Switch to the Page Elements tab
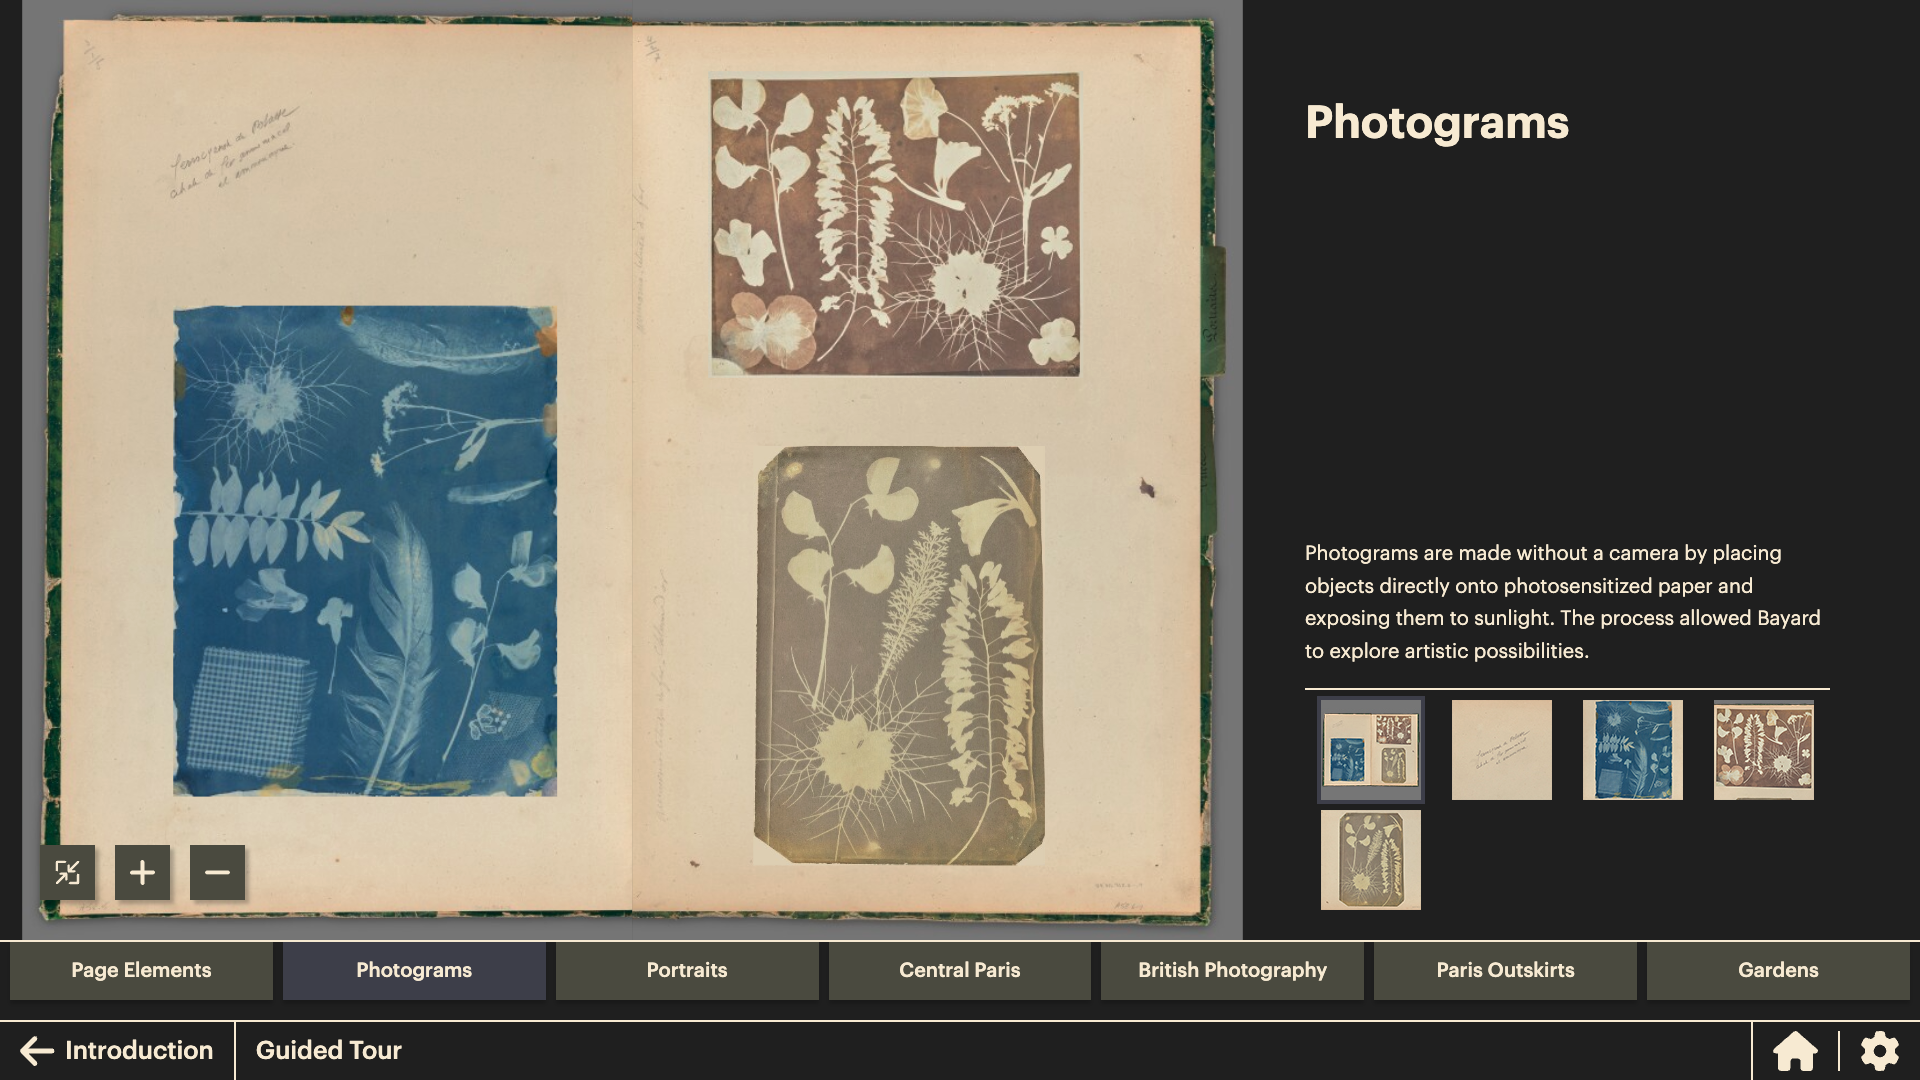 141,970
